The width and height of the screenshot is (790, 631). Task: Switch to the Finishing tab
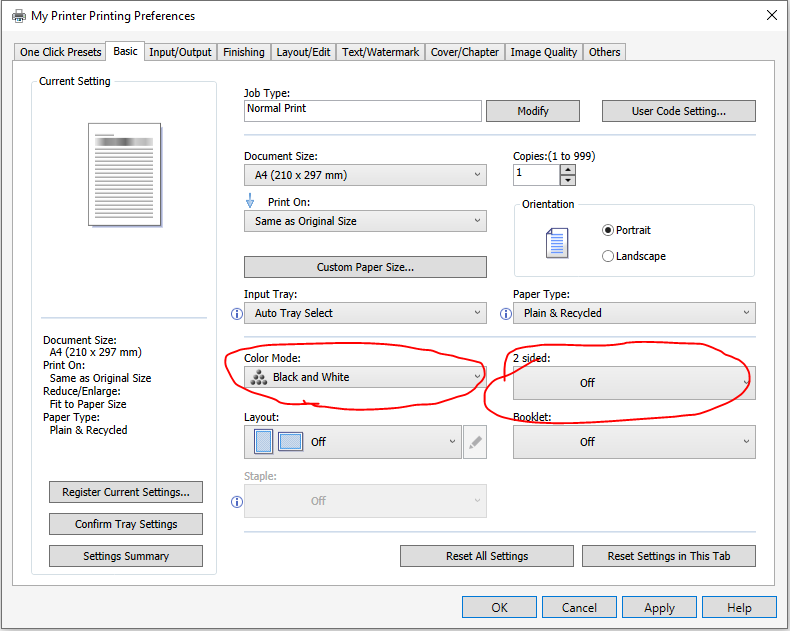244,52
